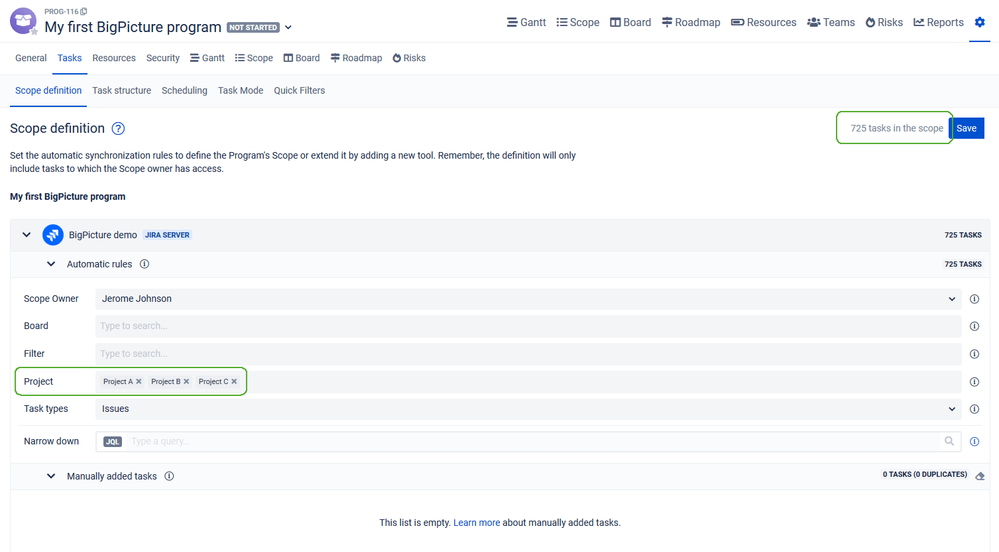The height and width of the screenshot is (552, 999).
Task: Show info for Narrow down field
Action: 974,441
